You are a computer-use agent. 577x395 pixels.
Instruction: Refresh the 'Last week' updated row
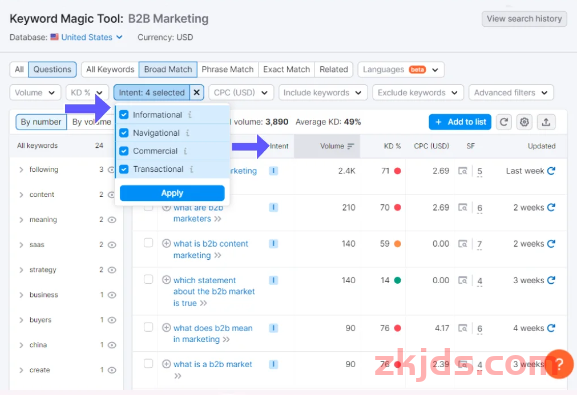pyautogui.click(x=551, y=171)
